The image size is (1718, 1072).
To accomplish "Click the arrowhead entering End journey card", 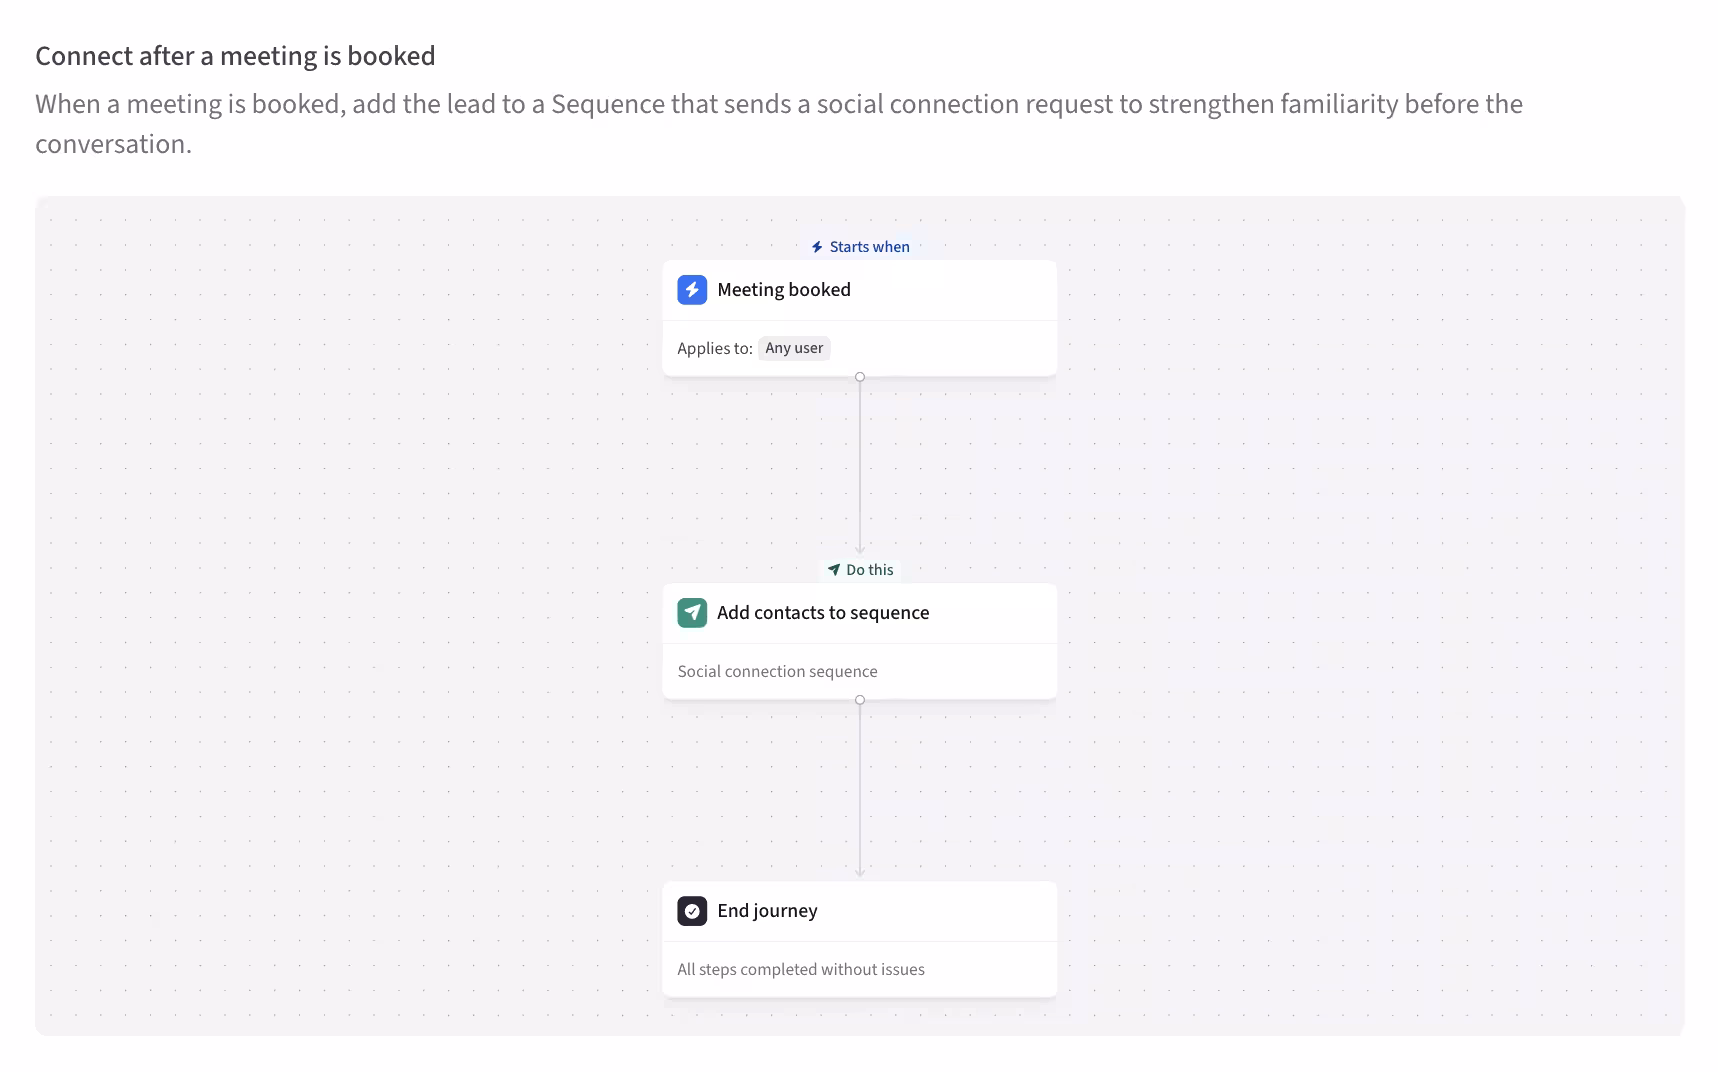I will coord(860,873).
